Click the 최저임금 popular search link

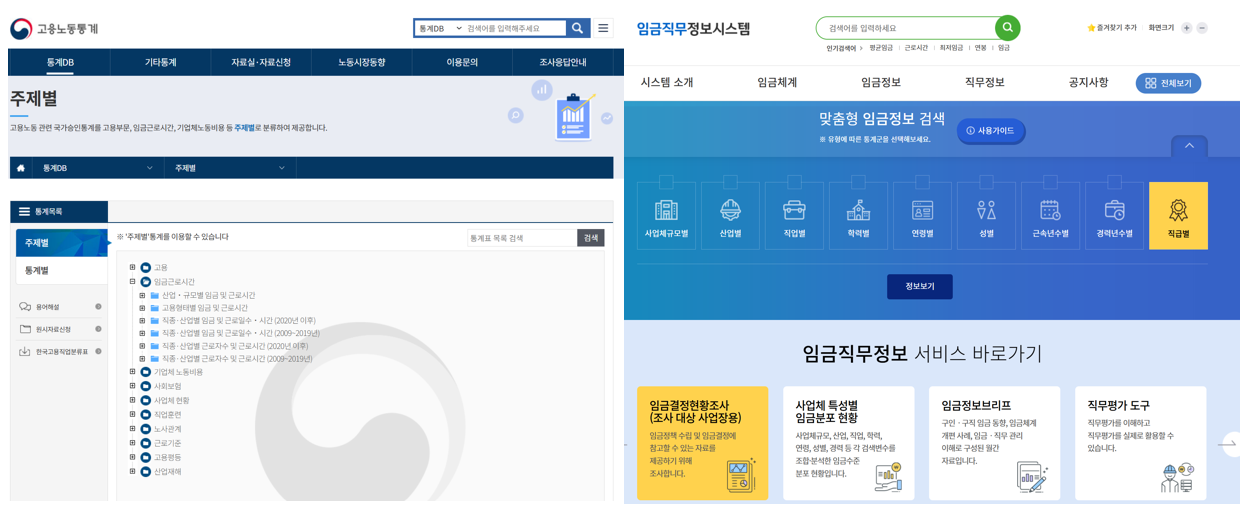pyautogui.click(x=951, y=48)
